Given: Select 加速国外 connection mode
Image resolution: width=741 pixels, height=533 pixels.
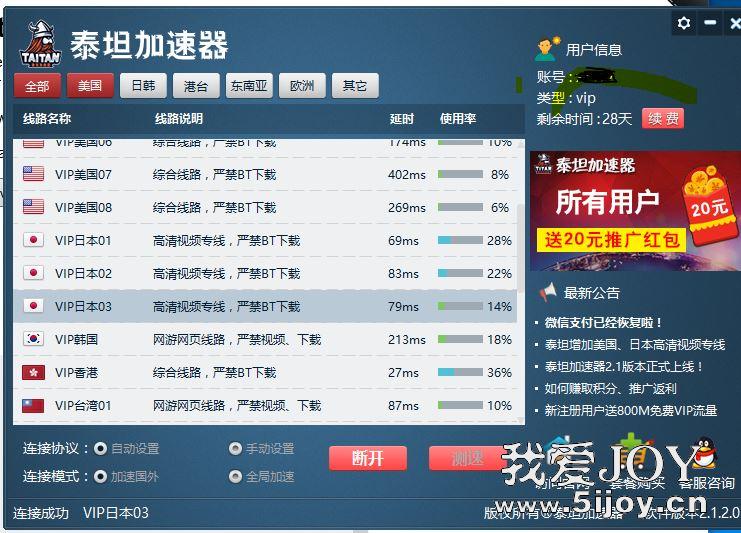Looking at the screenshot, I should 100,476.
